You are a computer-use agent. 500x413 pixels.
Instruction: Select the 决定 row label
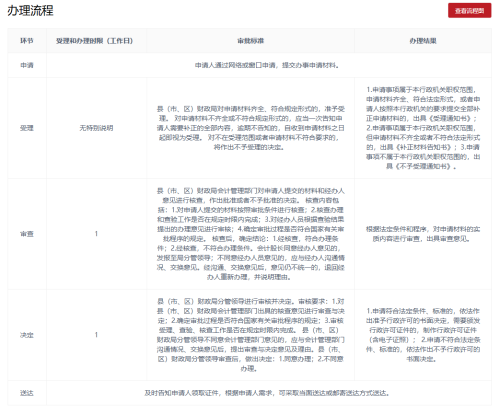pyautogui.click(x=27, y=335)
